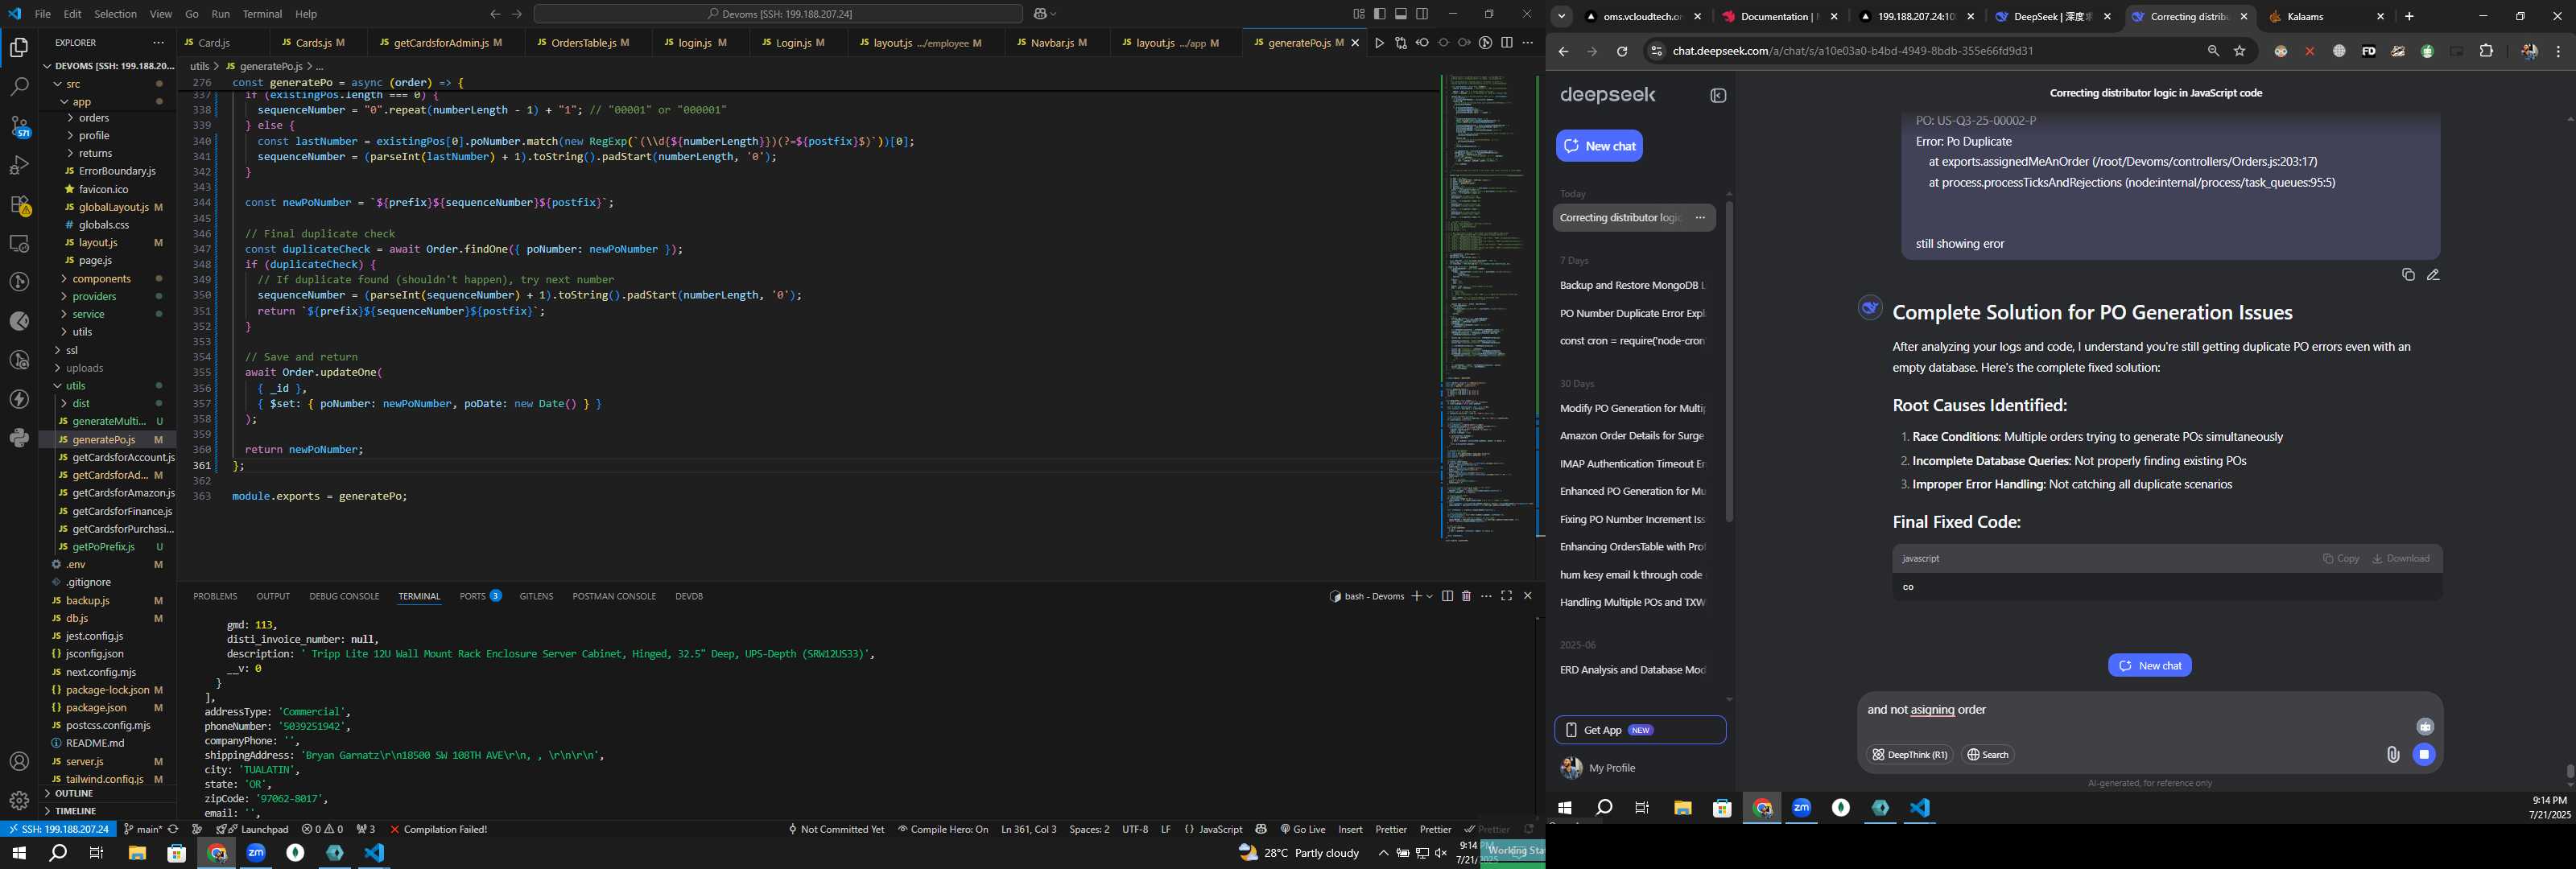The height and width of the screenshot is (869, 2576).
Task: Open Chrome tab search dropdown
Action: coord(1561,17)
